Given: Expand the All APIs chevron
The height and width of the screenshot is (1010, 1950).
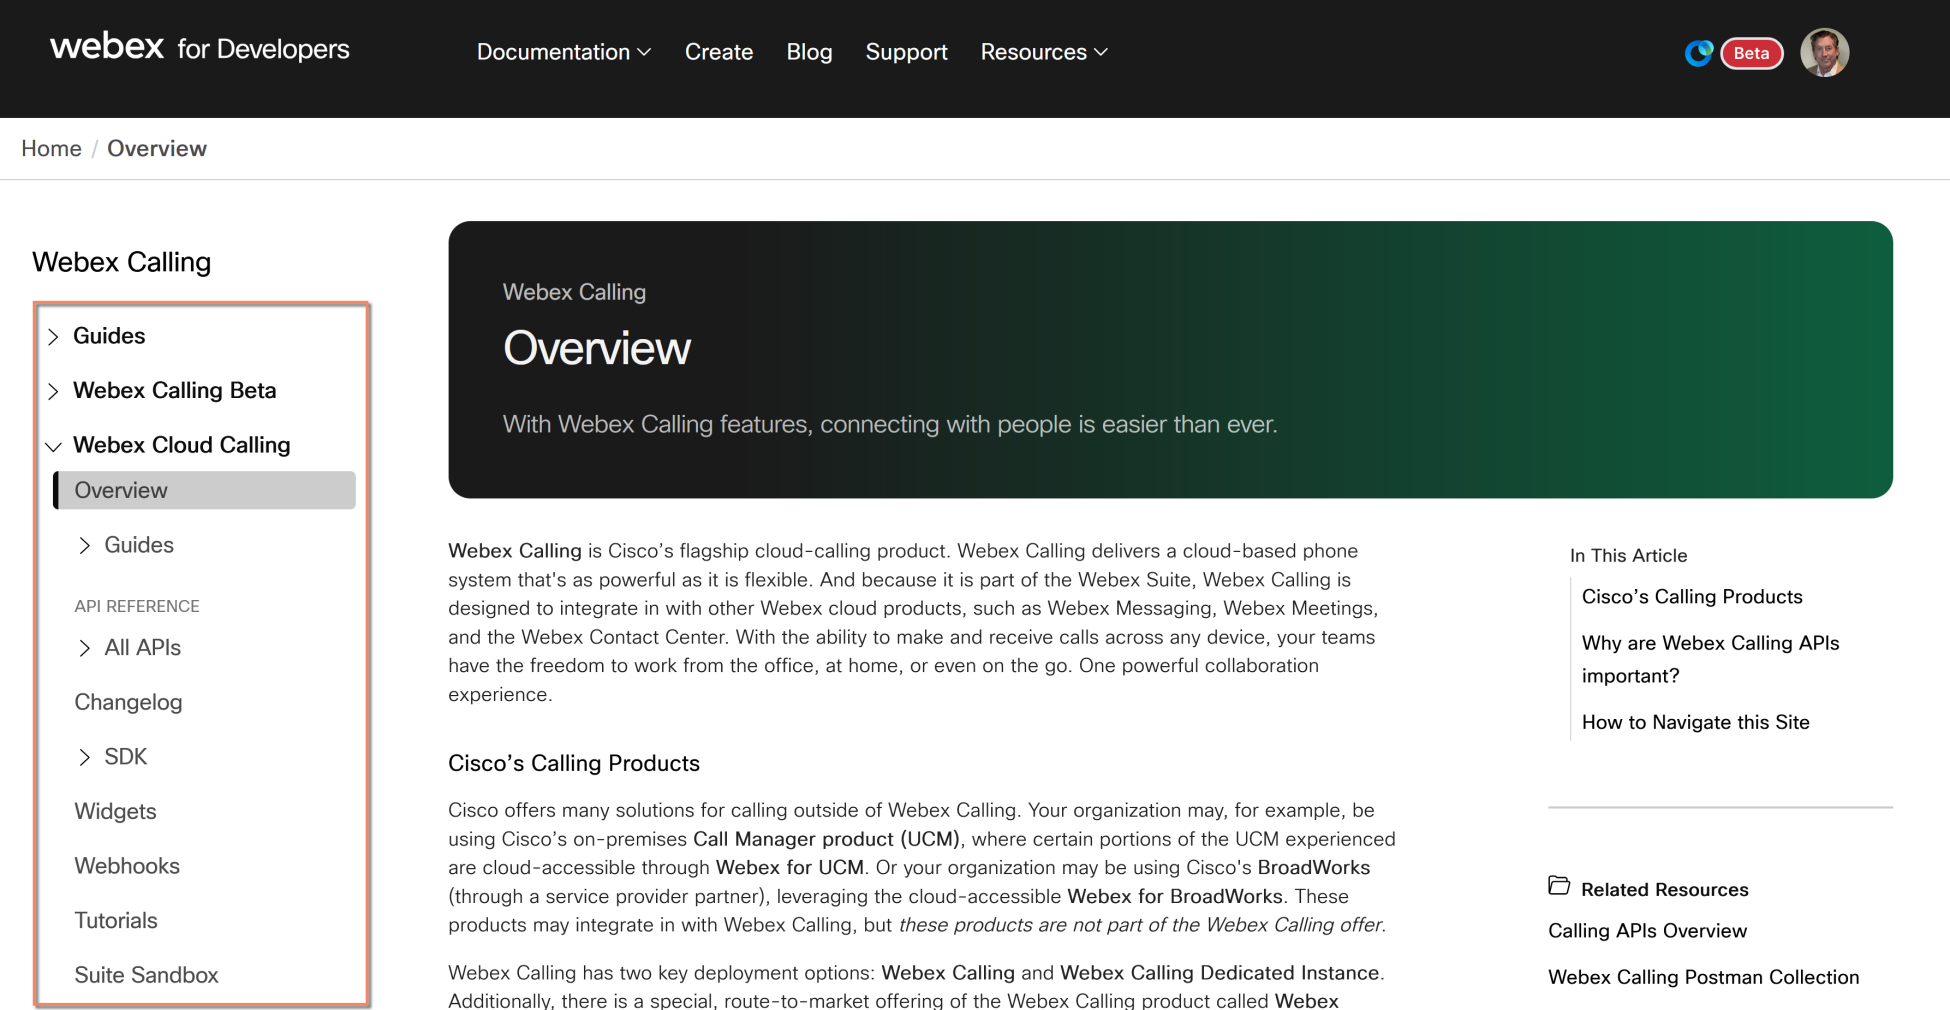Looking at the screenshot, I should [84, 648].
